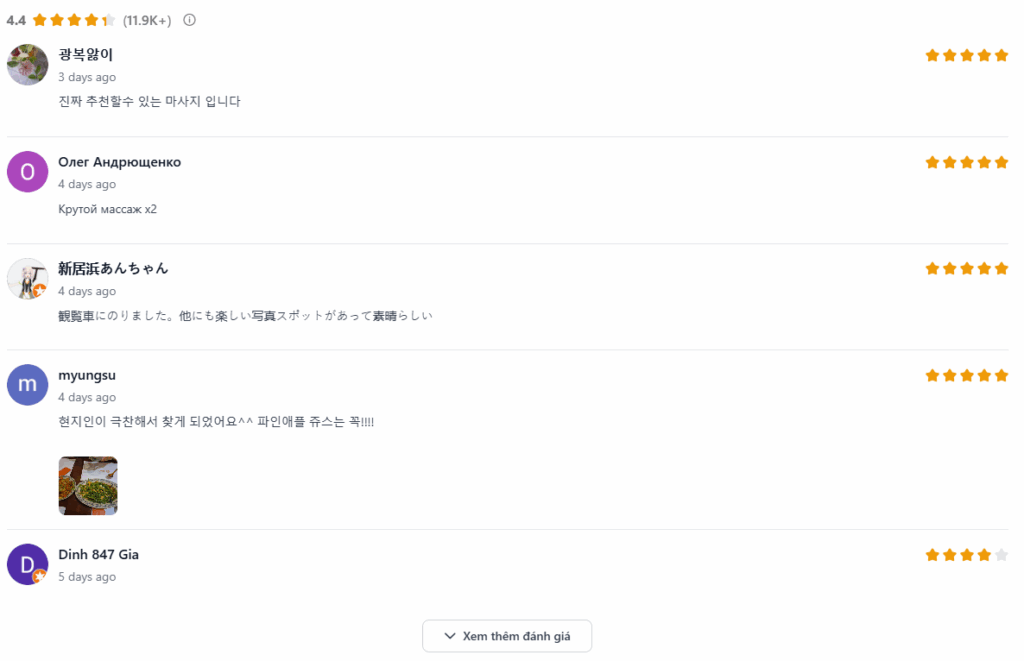Open reviewer name Олег Андрющенко
The width and height of the screenshot is (1024, 661).
(119, 162)
